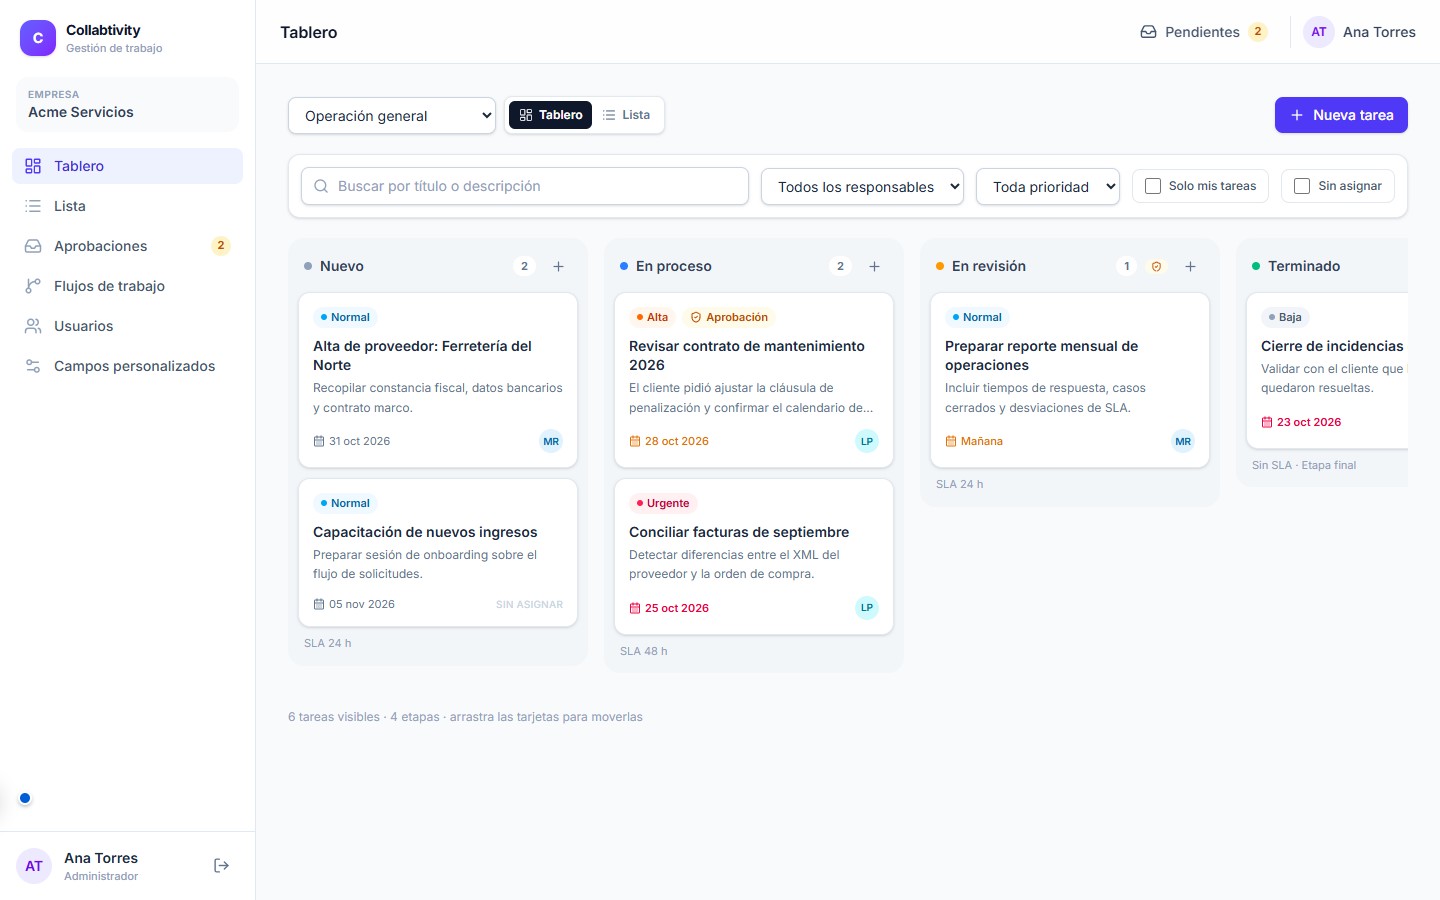Image resolution: width=1440 pixels, height=900 pixels.
Task: Enable Sin asignar checkbox
Action: coord(1302,186)
